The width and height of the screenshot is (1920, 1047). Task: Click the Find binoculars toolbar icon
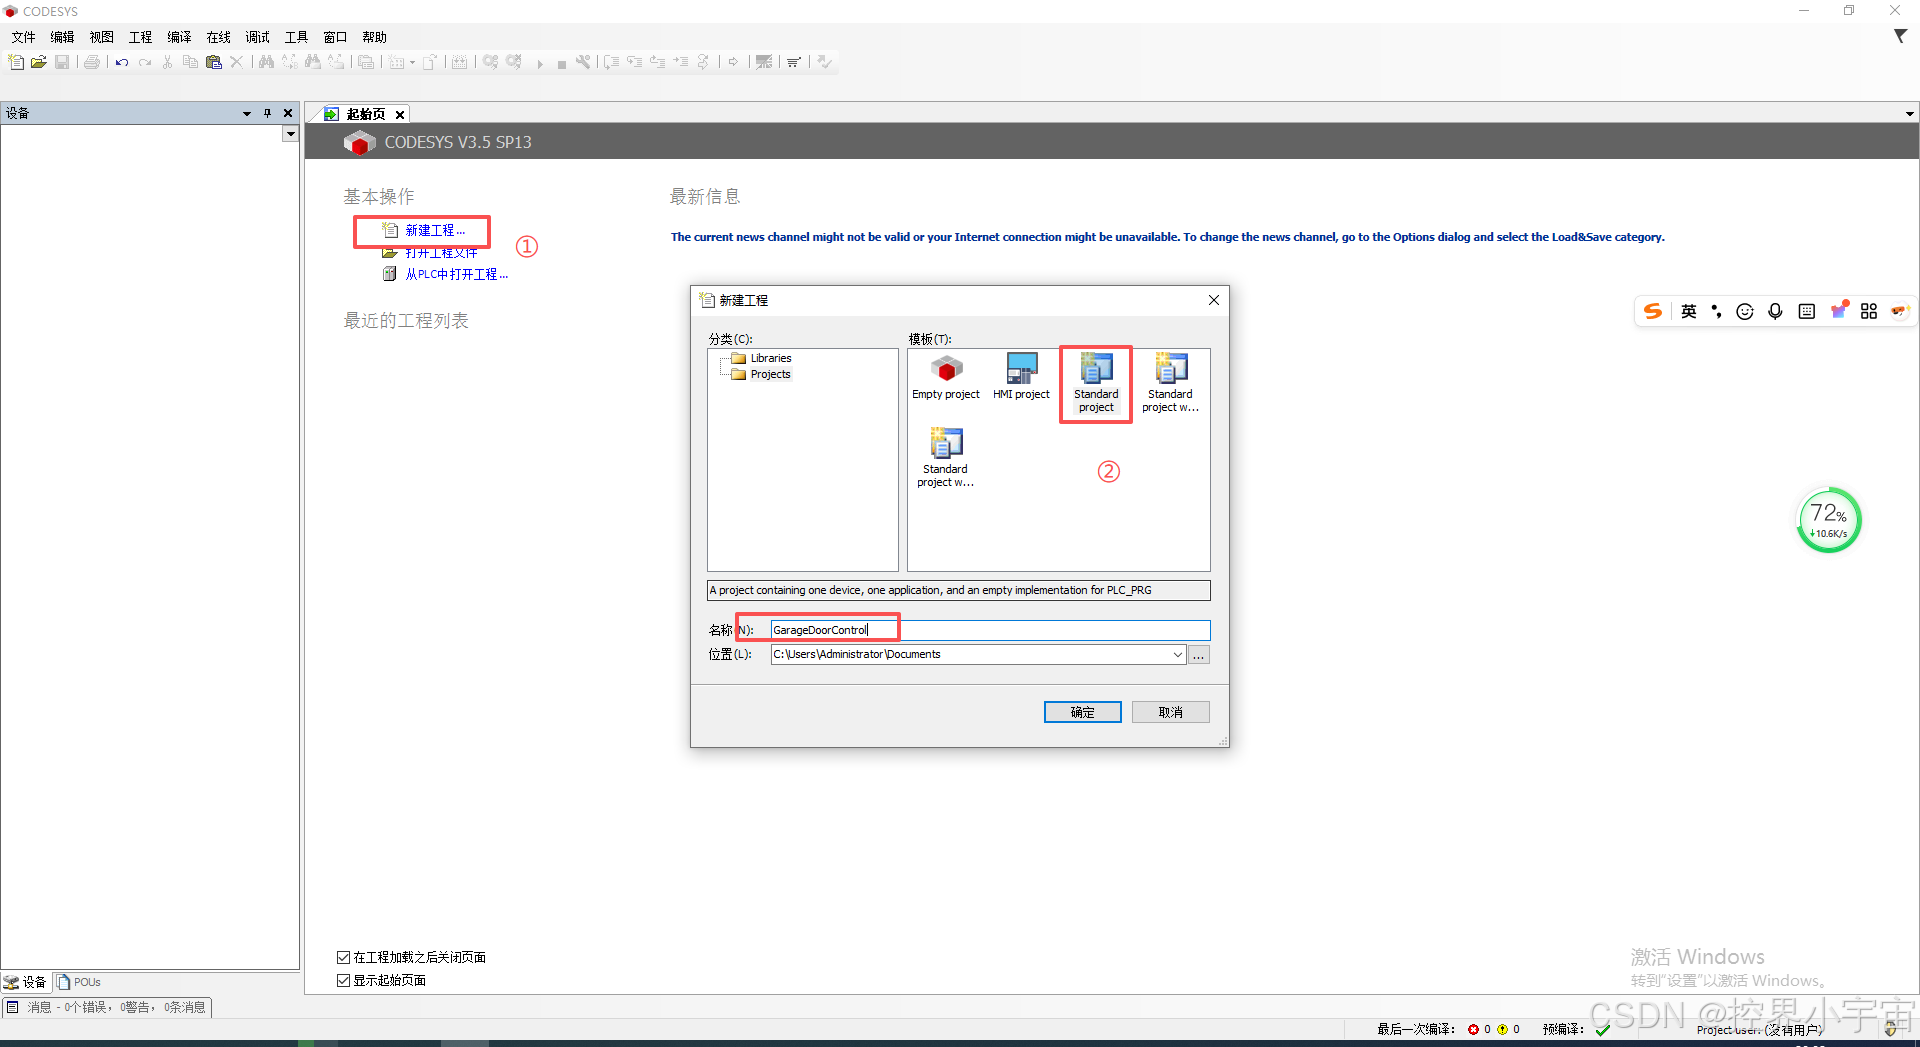(x=266, y=62)
